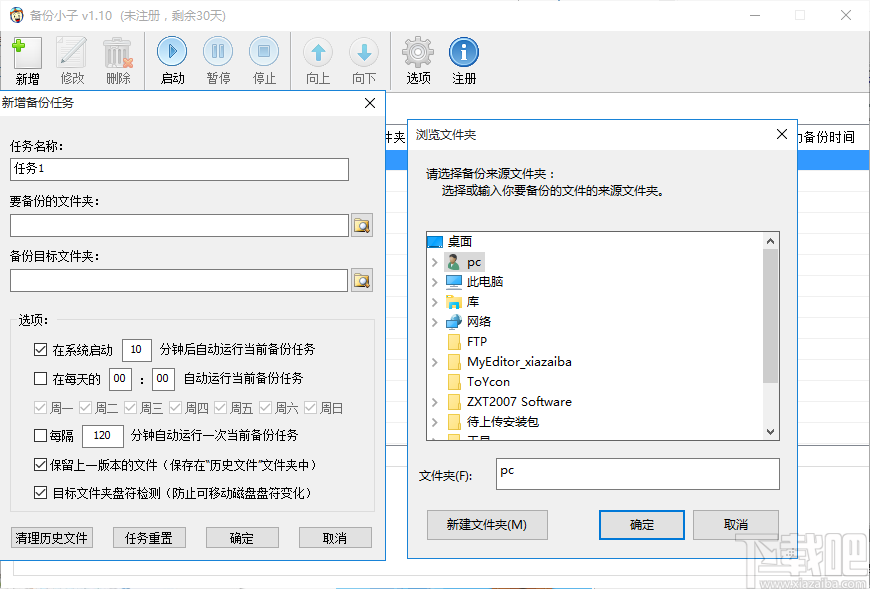Expand the 此电脑 tree node
The height and width of the screenshot is (589, 870).
(435, 282)
